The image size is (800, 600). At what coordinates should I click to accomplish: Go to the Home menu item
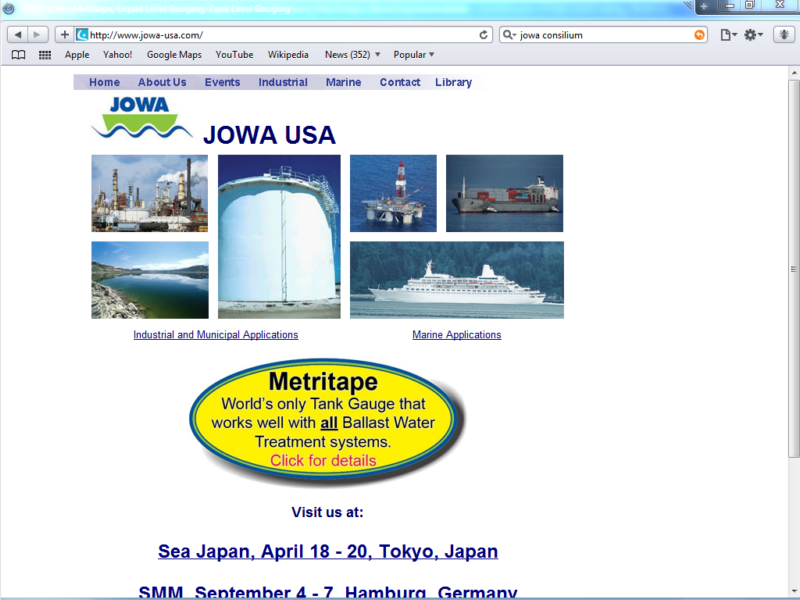coord(105,82)
